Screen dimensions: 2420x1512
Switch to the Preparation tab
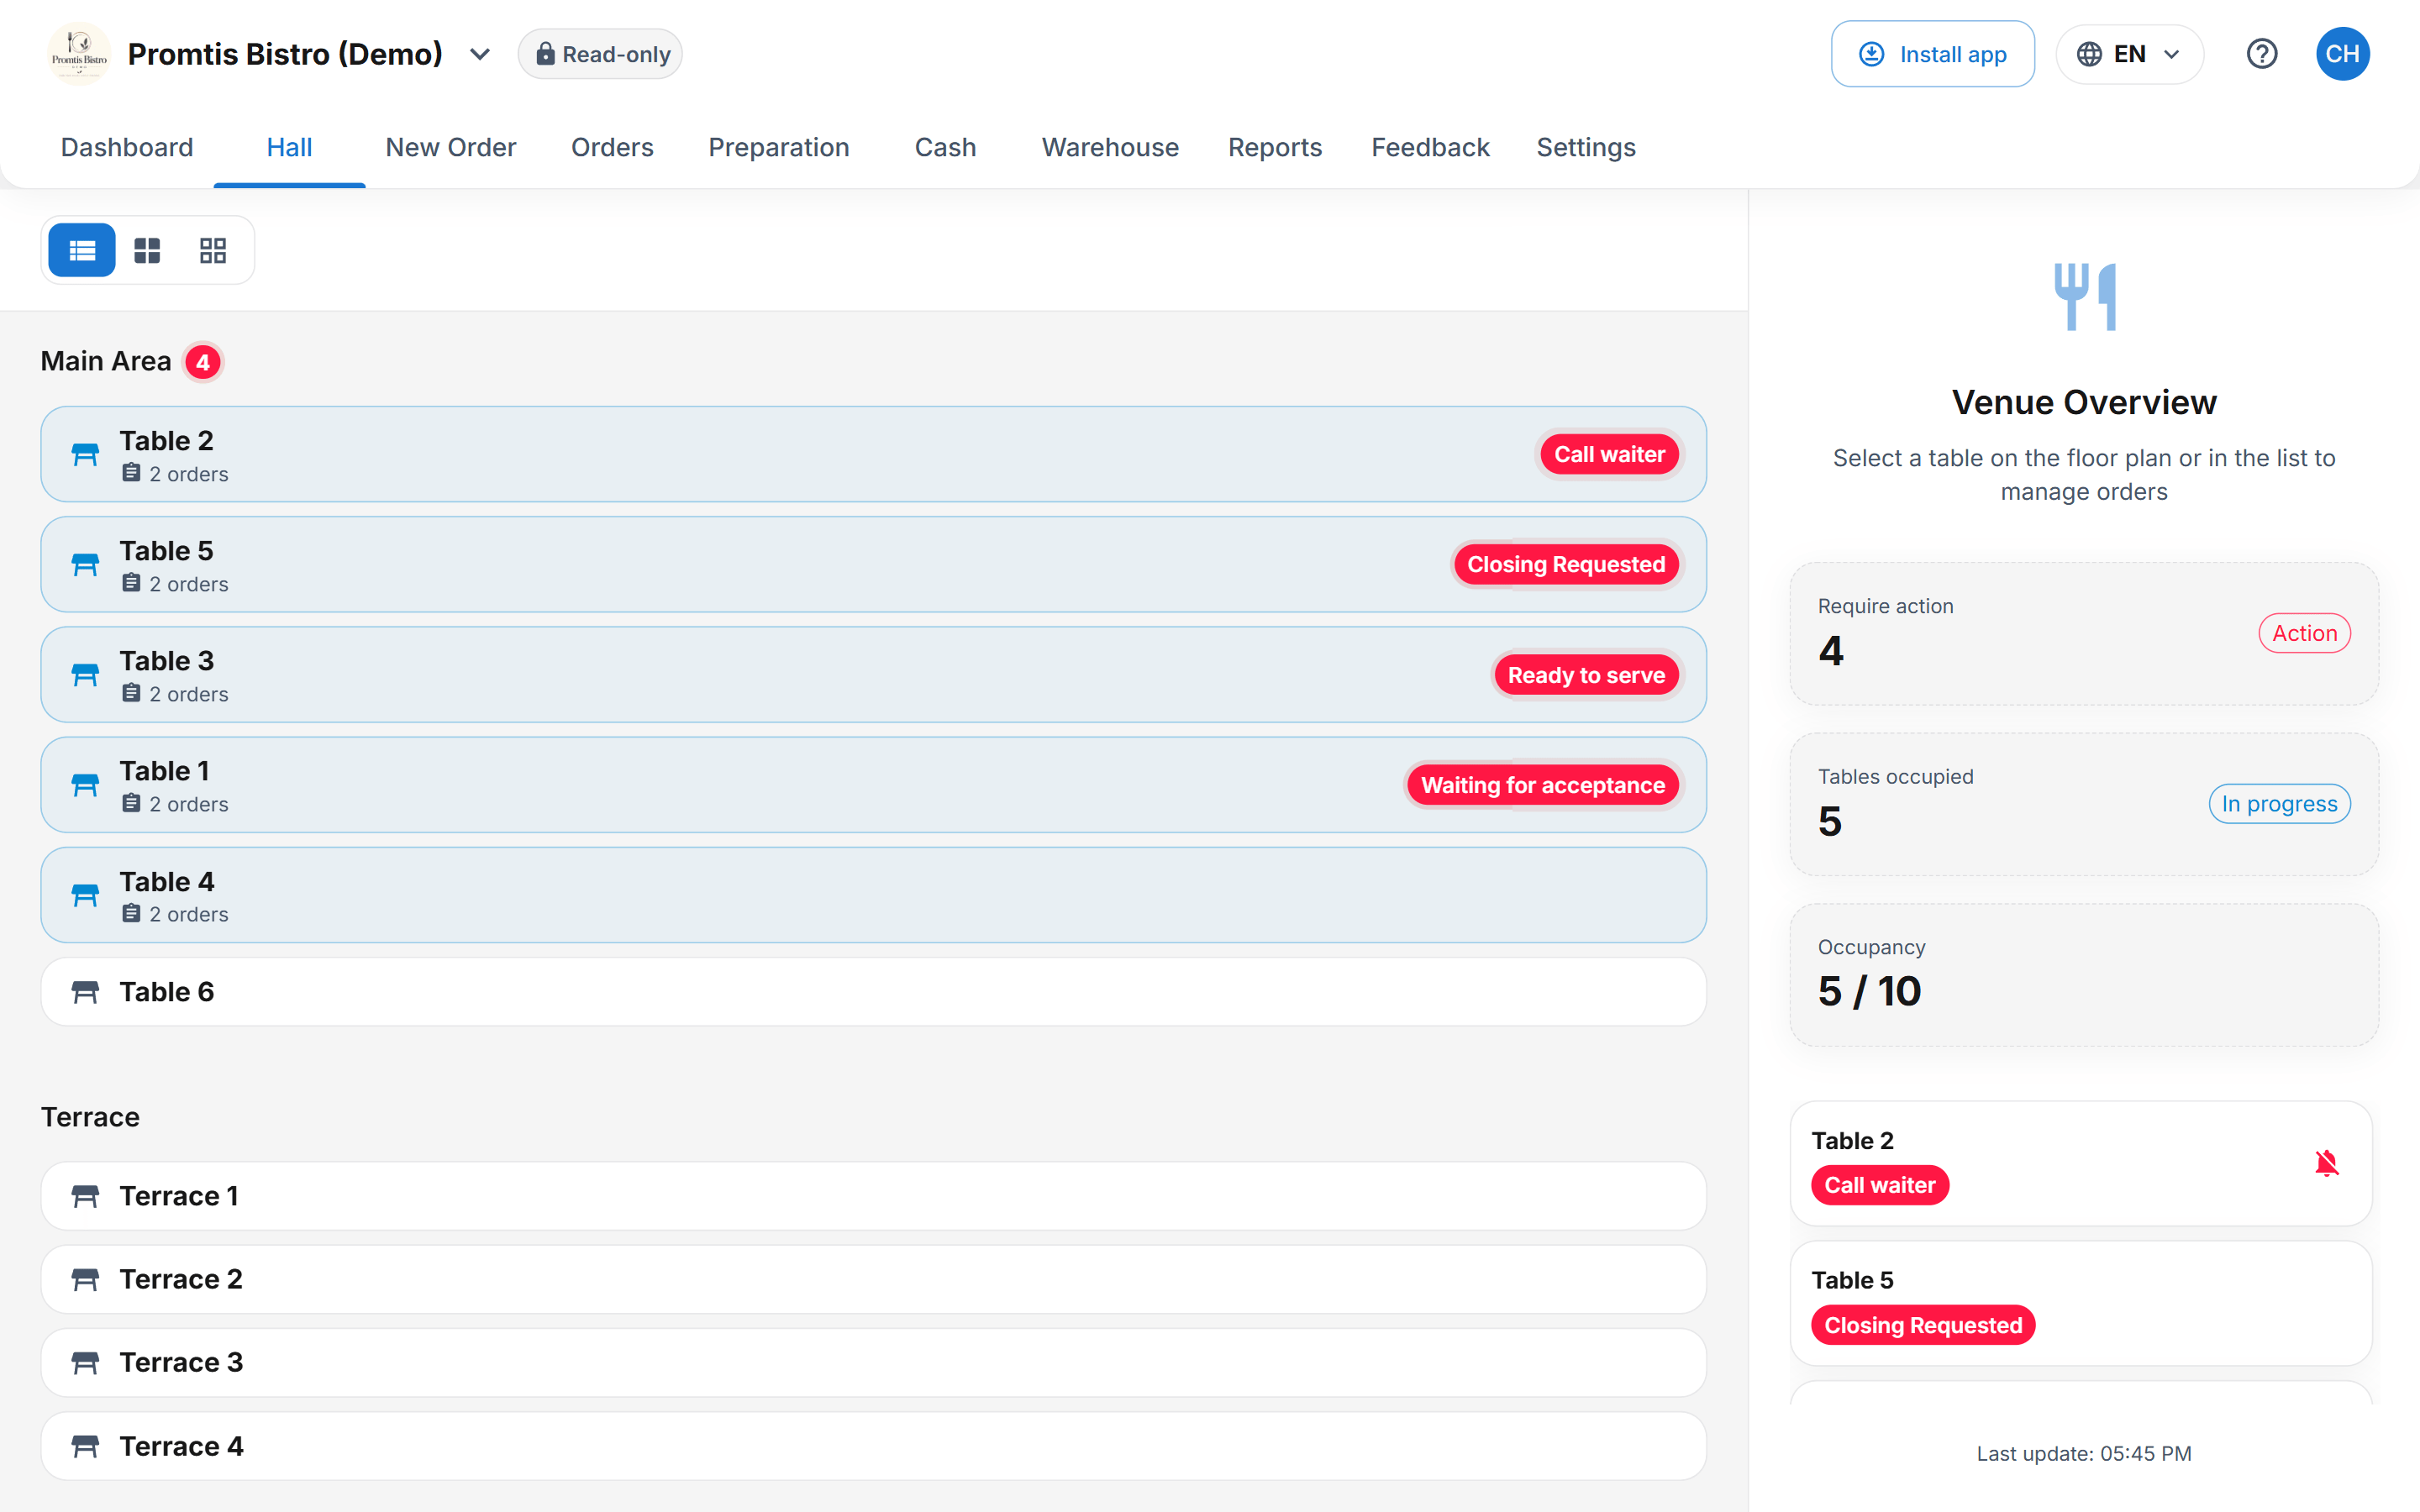(779, 147)
